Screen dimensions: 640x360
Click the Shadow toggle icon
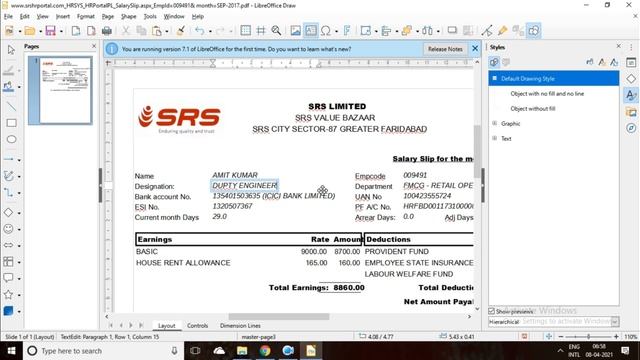[452, 31]
